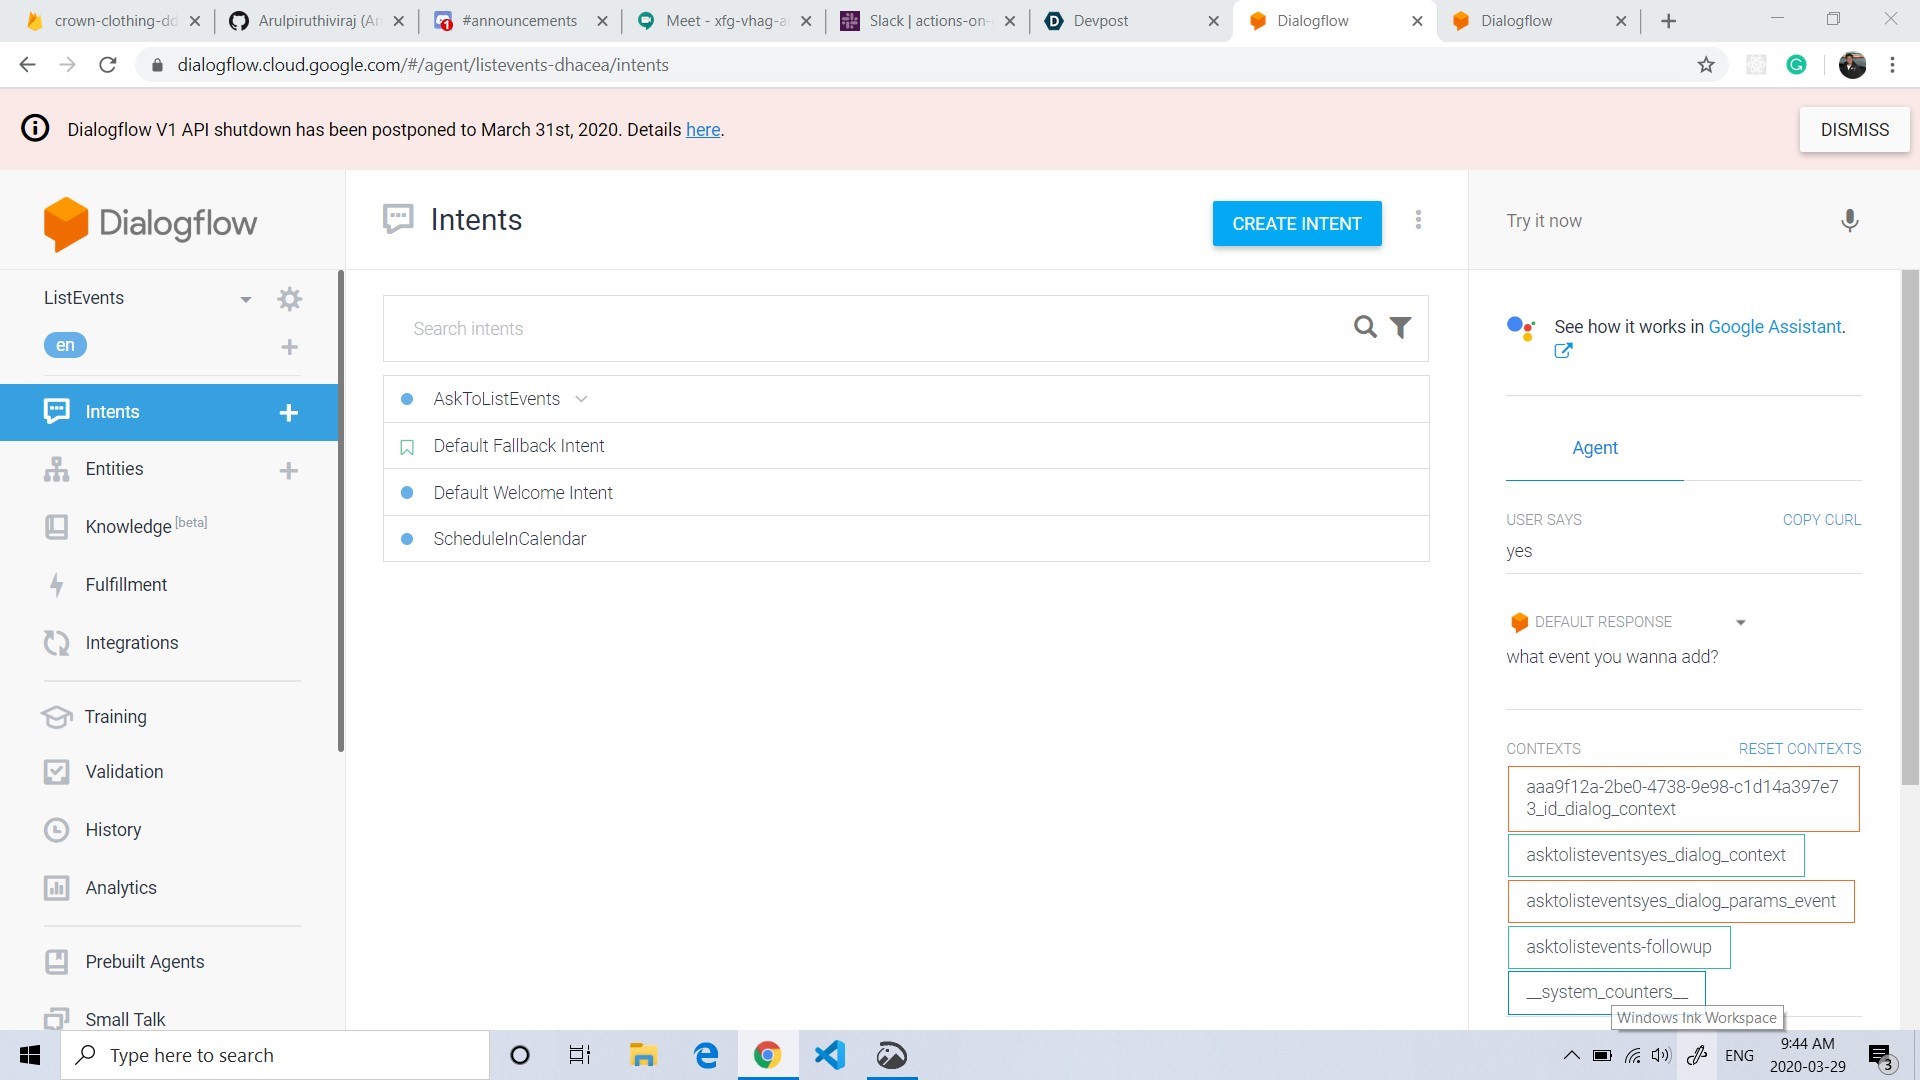The width and height of the screenshot is (1920, 1080).
Task: Dismiss the V1 API shutdown banner
Action: 1853,130
